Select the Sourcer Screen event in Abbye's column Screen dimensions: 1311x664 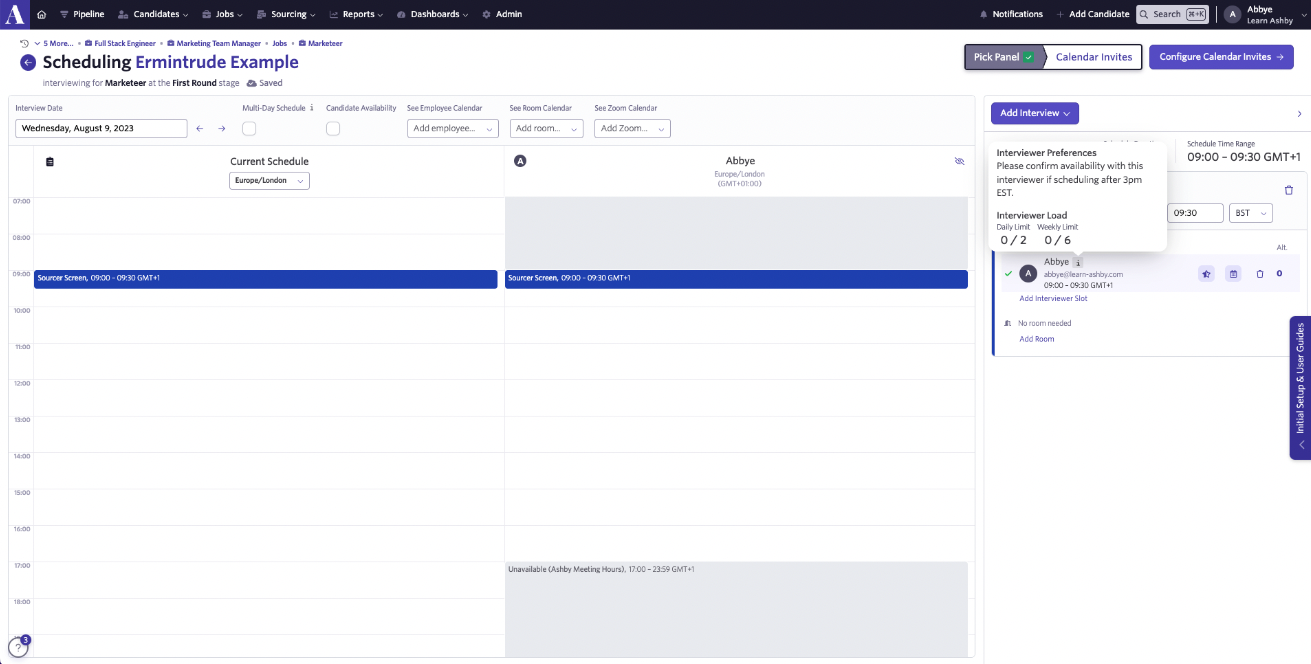pos(736,279)
